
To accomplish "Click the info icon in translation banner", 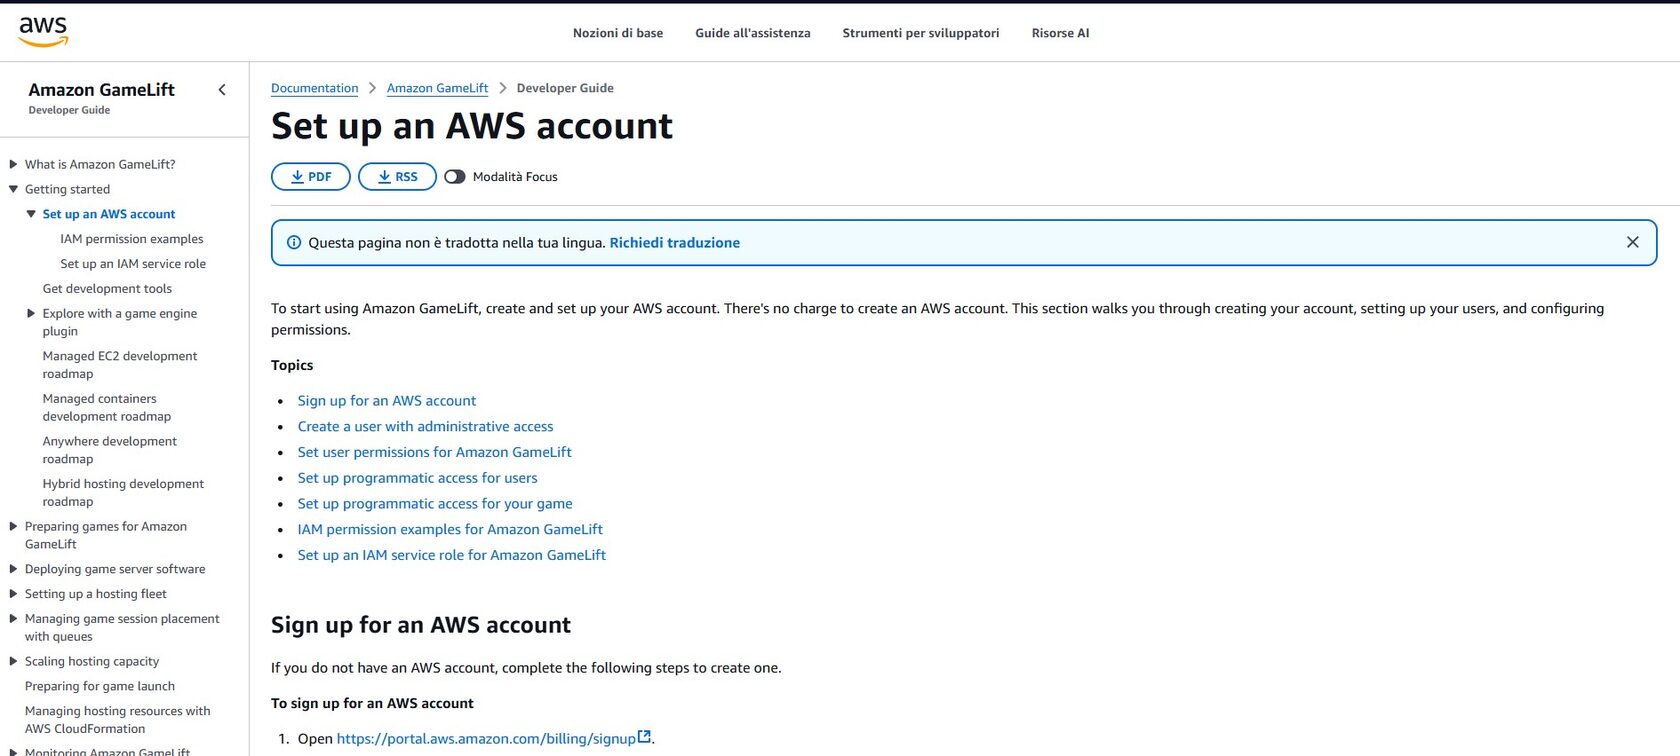I will tap(294, 243).
